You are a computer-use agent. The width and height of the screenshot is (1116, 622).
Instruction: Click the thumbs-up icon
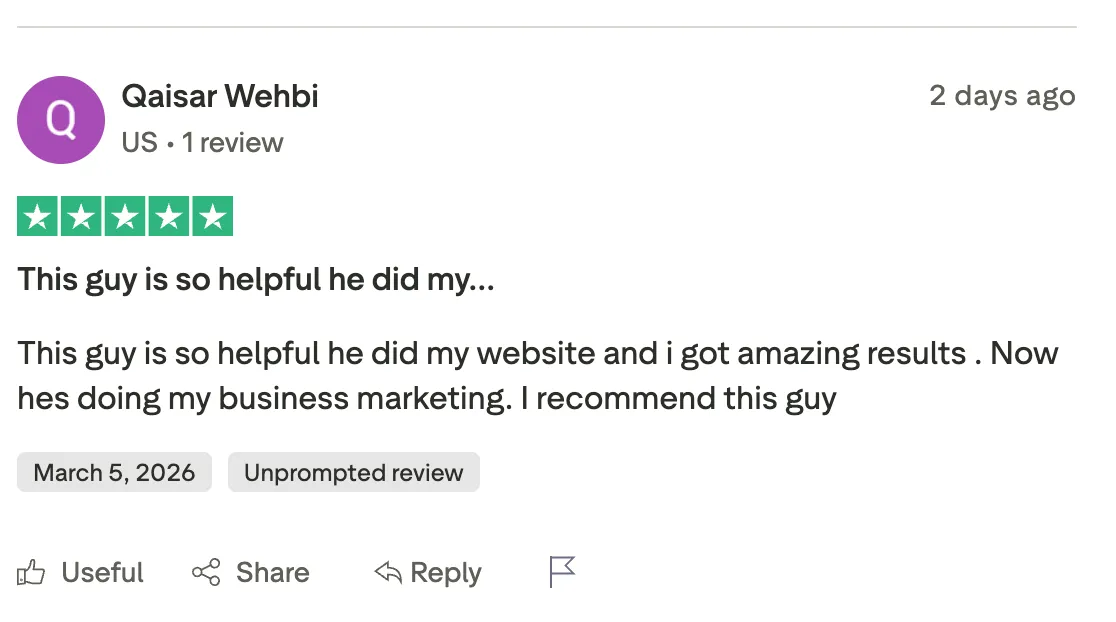(x=31, y=573)
